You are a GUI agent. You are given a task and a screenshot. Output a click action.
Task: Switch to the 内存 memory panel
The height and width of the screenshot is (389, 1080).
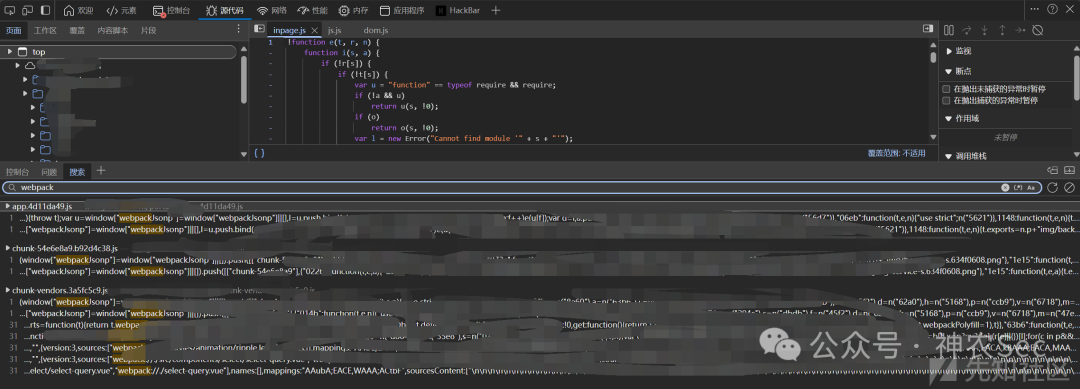(x=353, y=10)
